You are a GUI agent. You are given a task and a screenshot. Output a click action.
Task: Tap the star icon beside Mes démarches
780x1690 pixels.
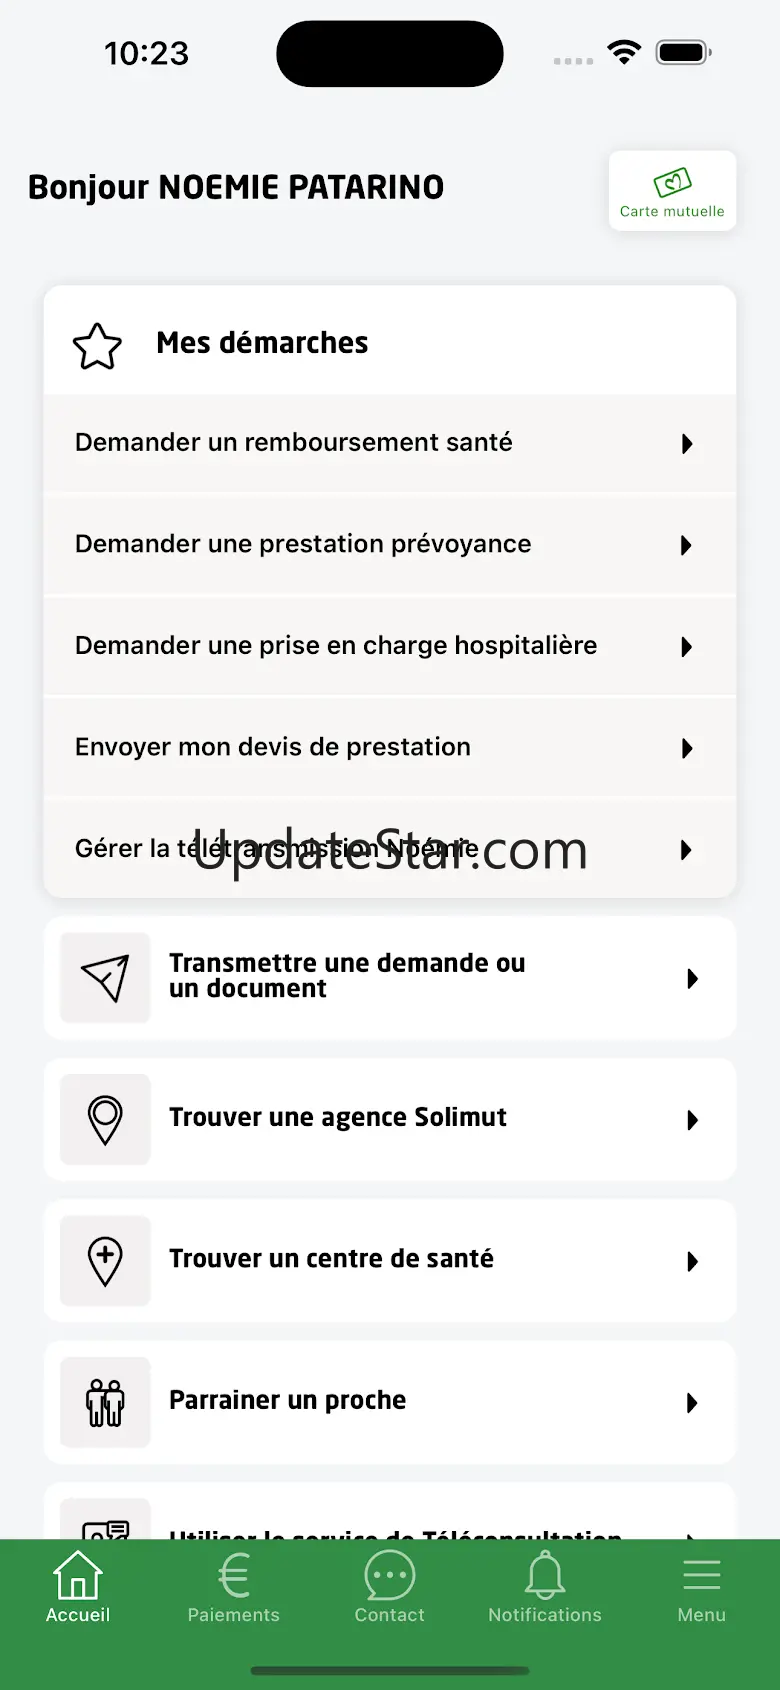pos(98,346)
